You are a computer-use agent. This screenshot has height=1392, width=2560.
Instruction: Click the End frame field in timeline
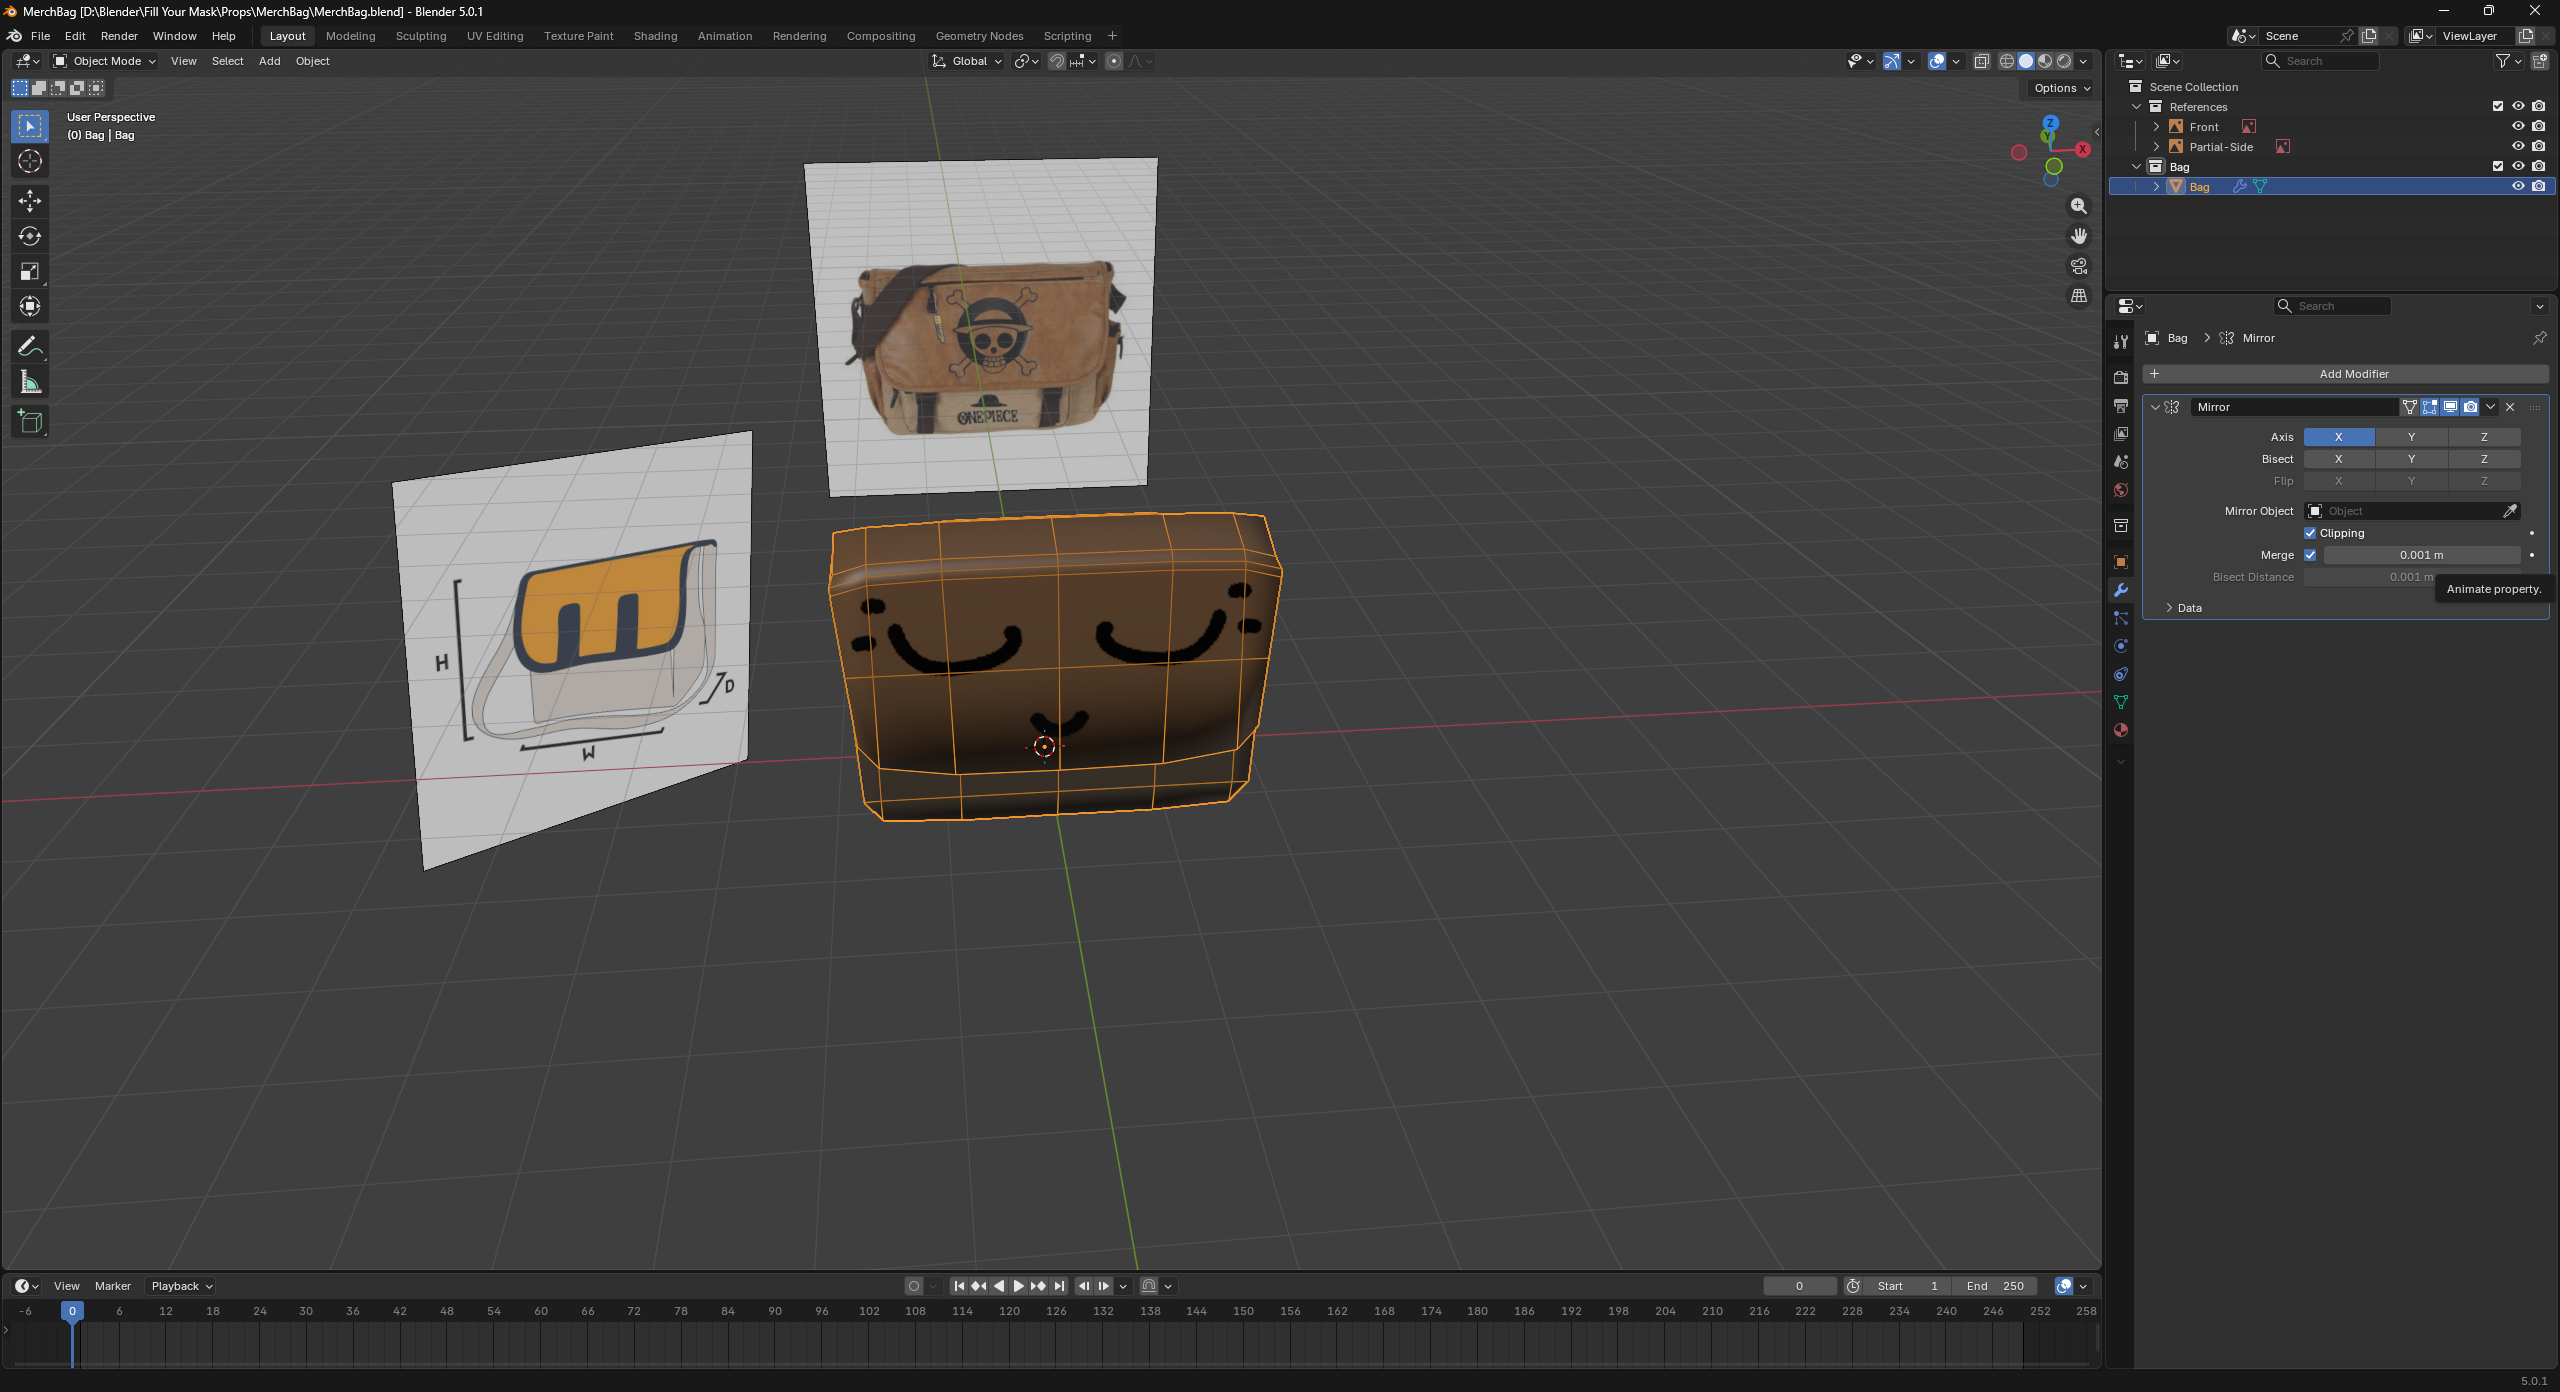coord(1996,1286)
